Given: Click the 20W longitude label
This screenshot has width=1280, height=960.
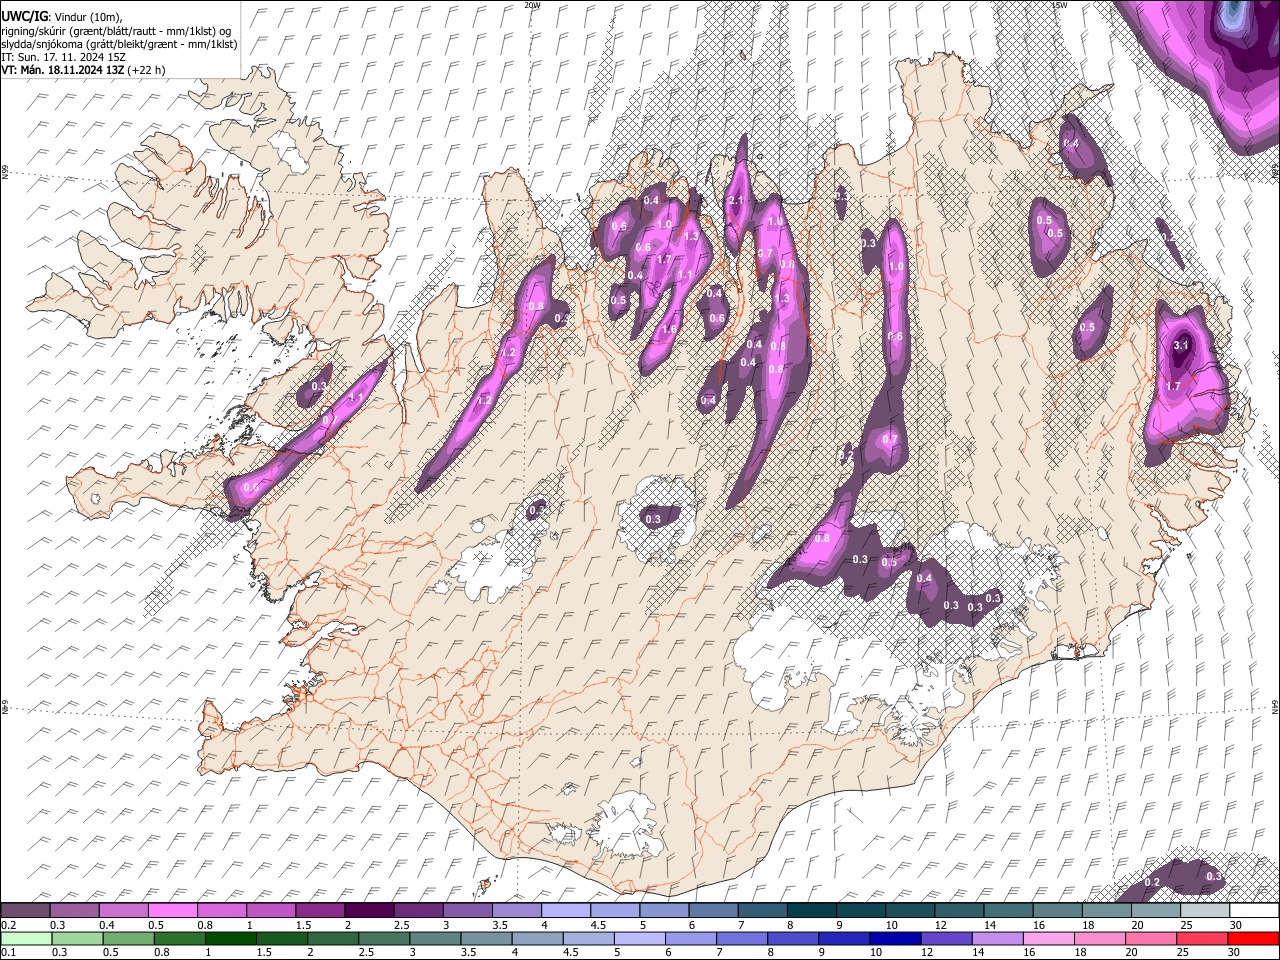Looking at the screenshot, I should tap(532, 5).
